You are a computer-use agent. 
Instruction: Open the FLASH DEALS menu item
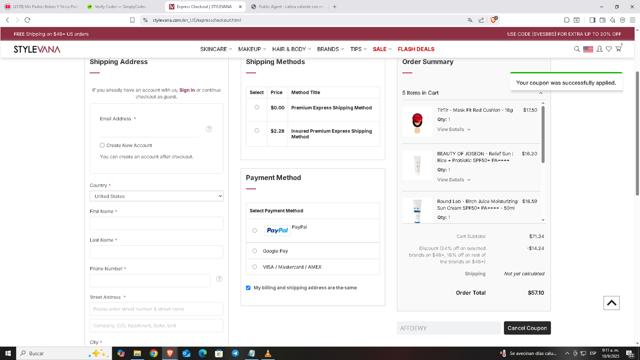coord(416,49)
